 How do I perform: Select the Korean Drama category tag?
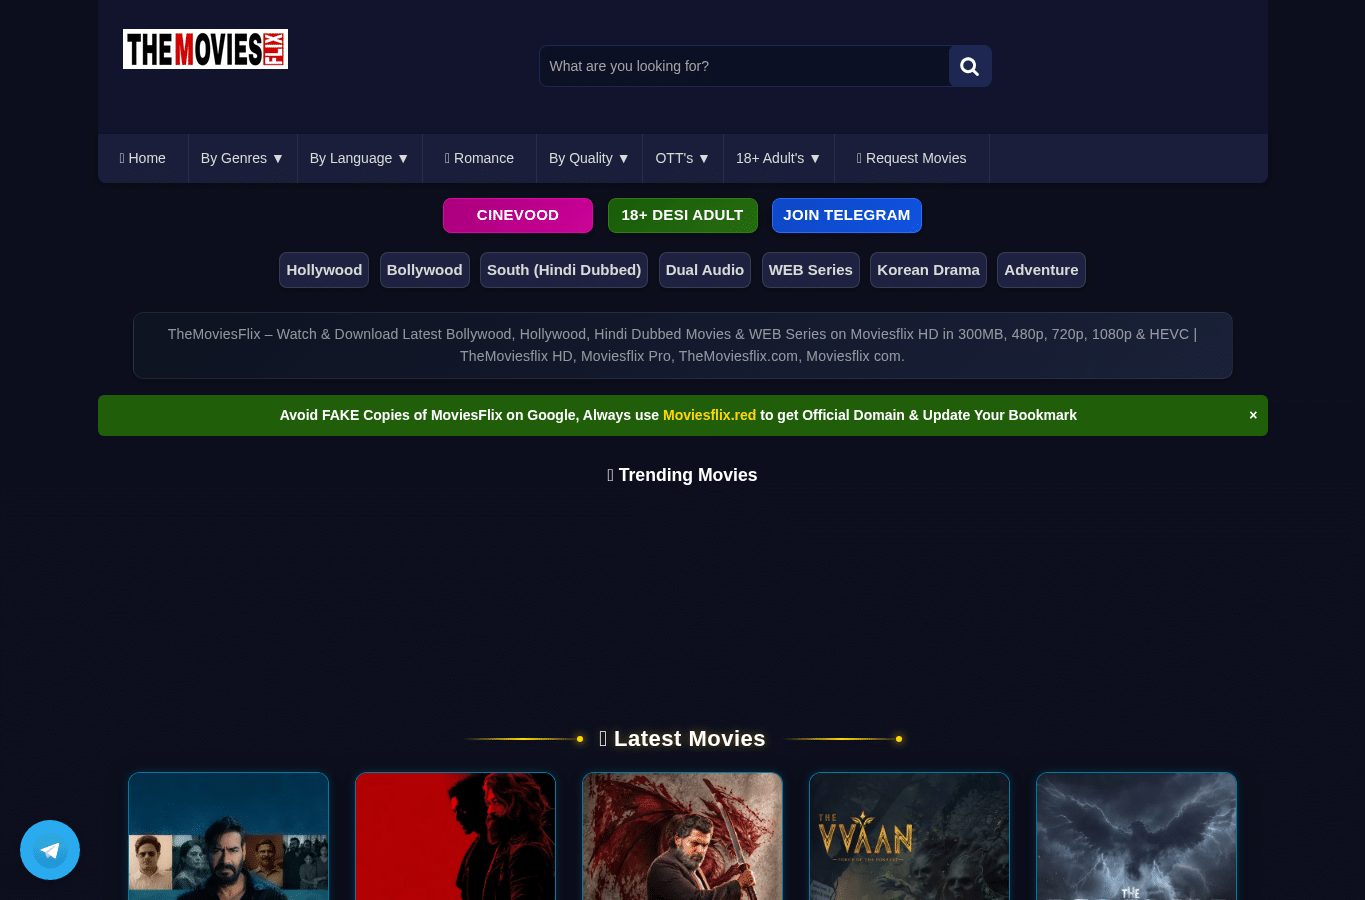click(928, 270)
